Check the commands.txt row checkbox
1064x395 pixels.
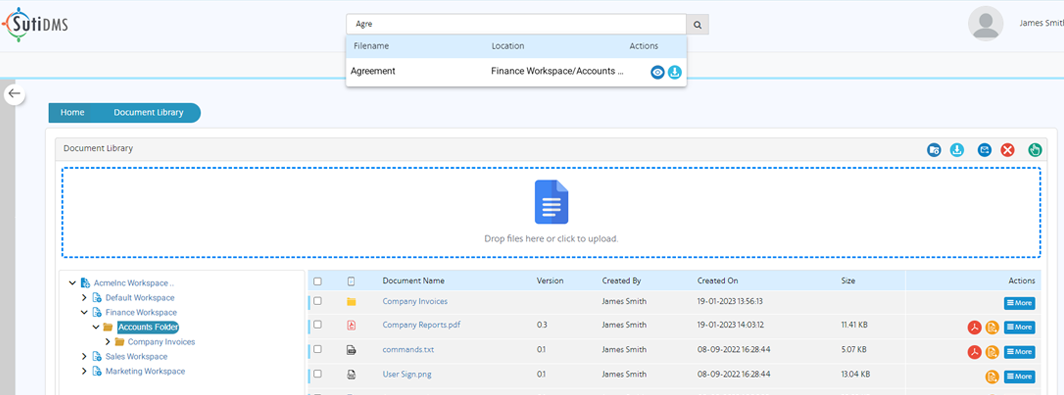coord(318,349)
